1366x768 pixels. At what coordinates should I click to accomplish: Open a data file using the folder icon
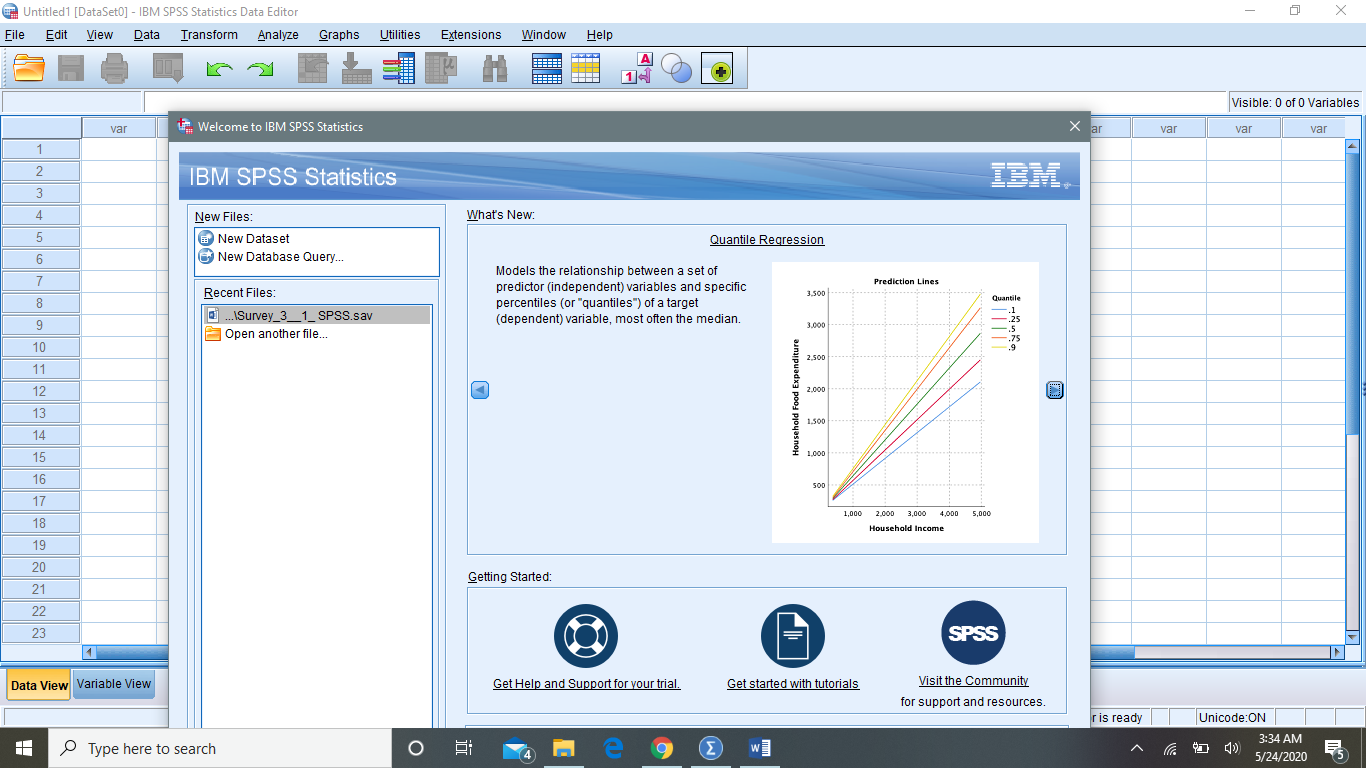coord(28,68)
